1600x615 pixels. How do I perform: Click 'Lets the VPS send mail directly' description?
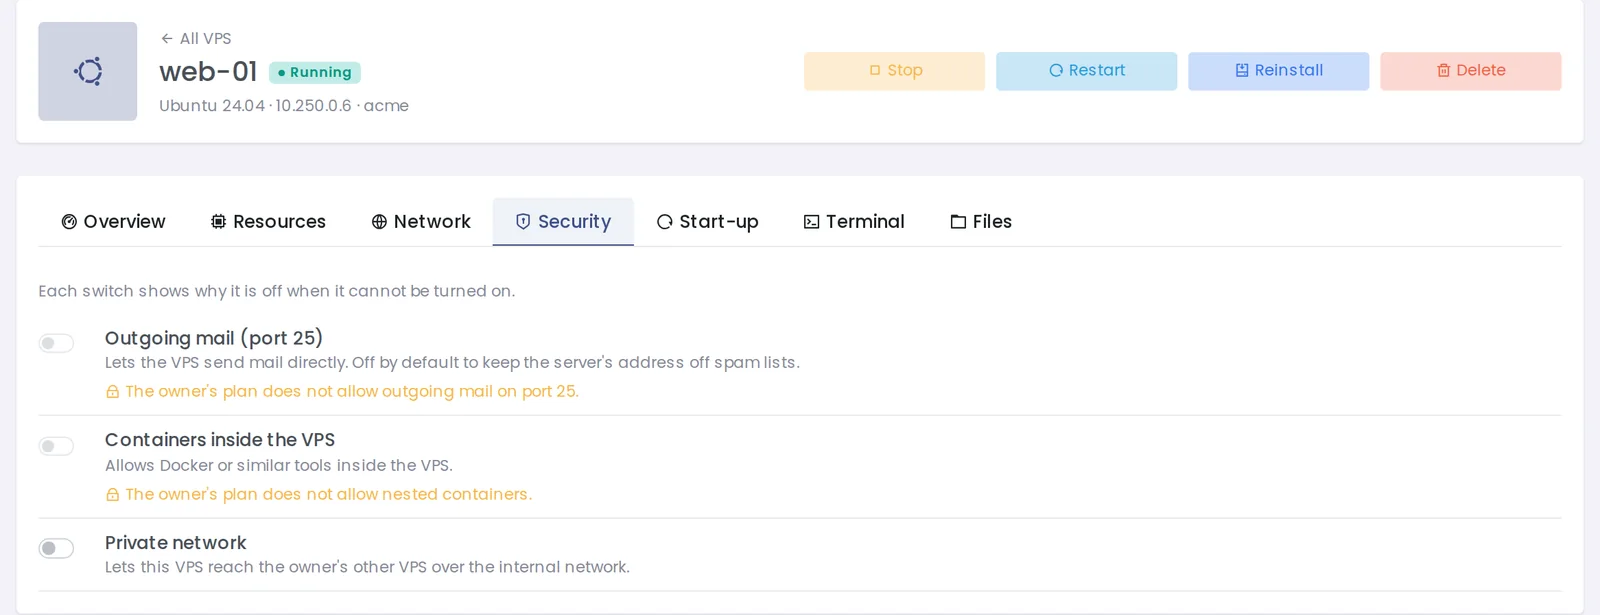452,363
